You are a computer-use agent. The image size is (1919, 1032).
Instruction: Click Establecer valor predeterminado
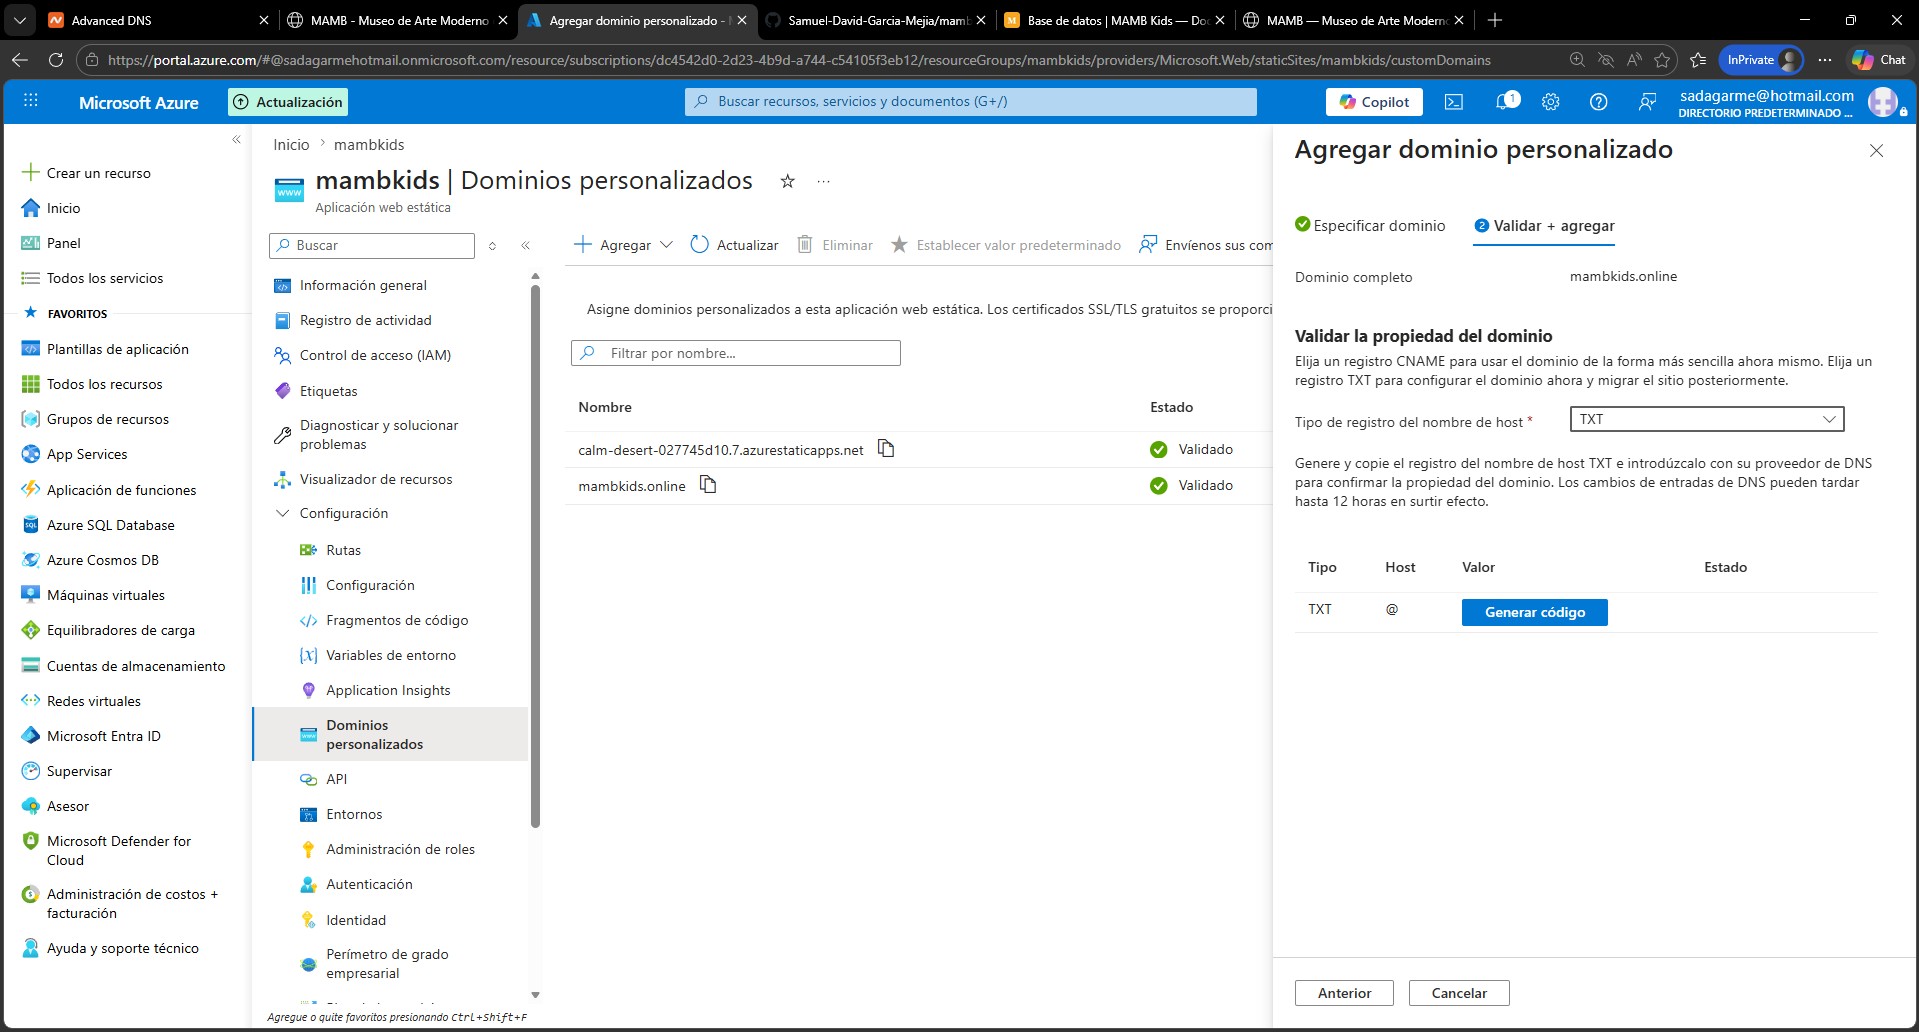tap(1005, 245)
